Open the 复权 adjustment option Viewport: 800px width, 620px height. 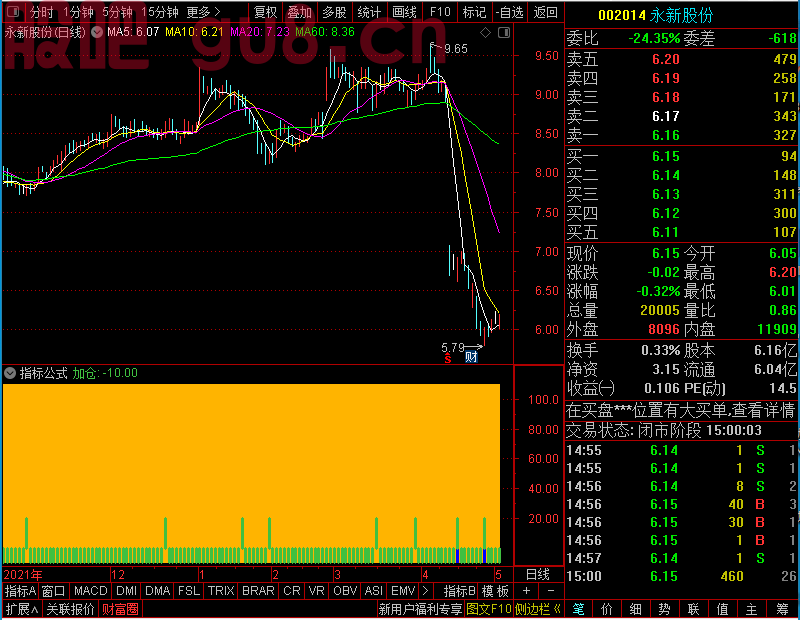click(265, 12)
